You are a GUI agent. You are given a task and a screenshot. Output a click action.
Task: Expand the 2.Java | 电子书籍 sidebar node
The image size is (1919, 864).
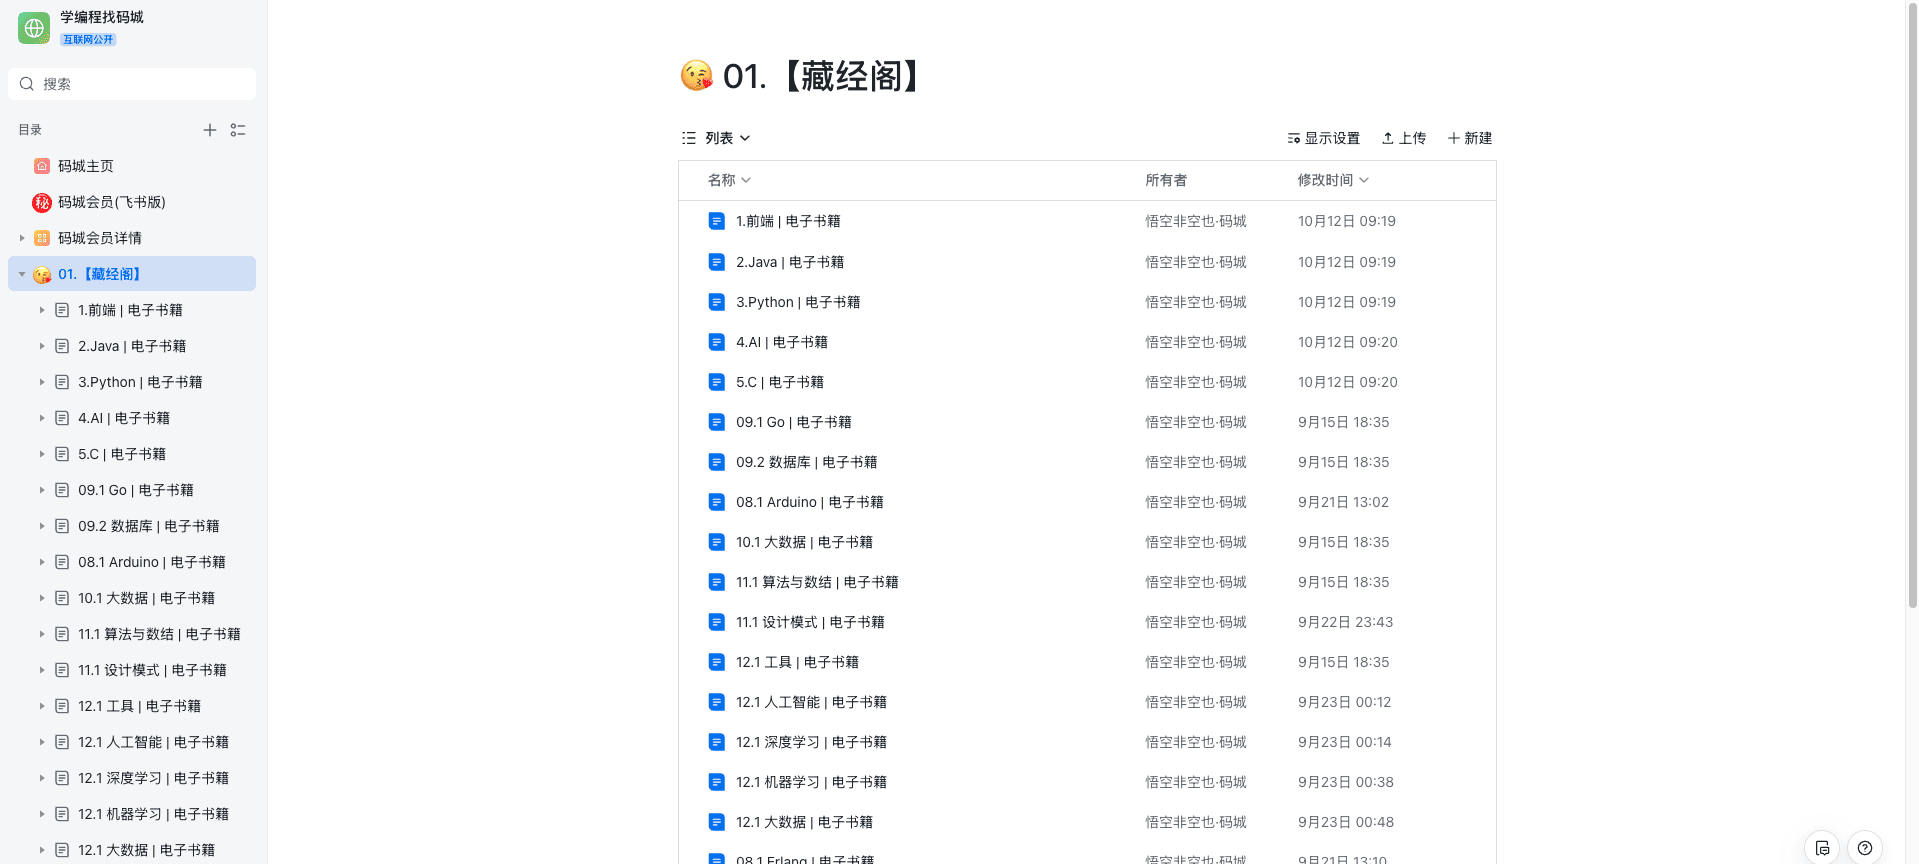coord(42,346)
